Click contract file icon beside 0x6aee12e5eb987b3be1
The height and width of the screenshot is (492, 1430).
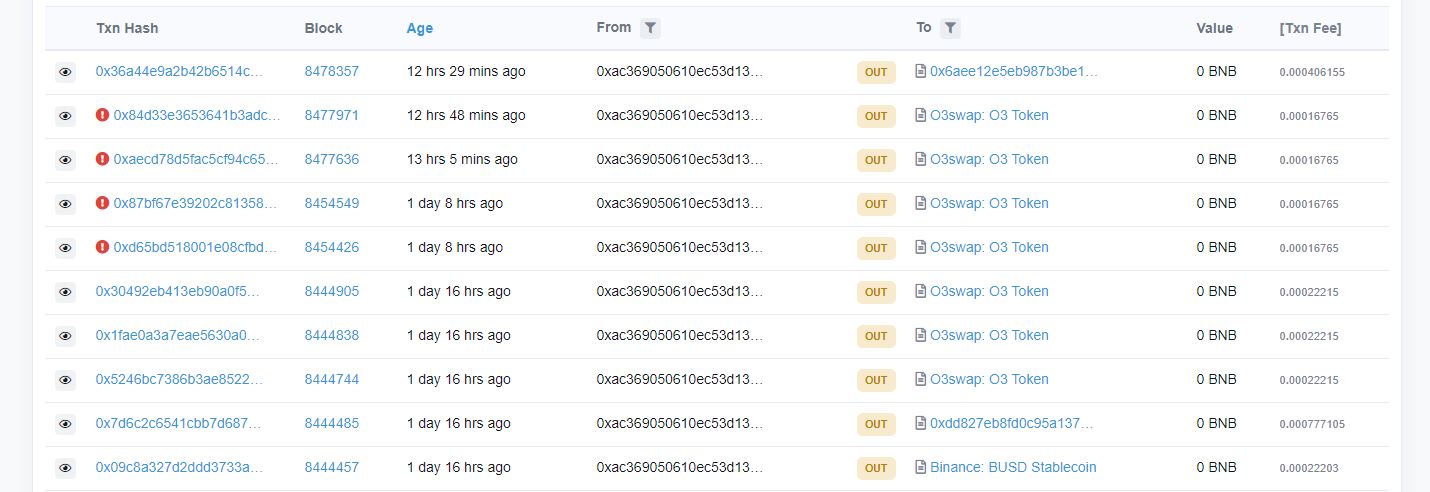[921, 71]
